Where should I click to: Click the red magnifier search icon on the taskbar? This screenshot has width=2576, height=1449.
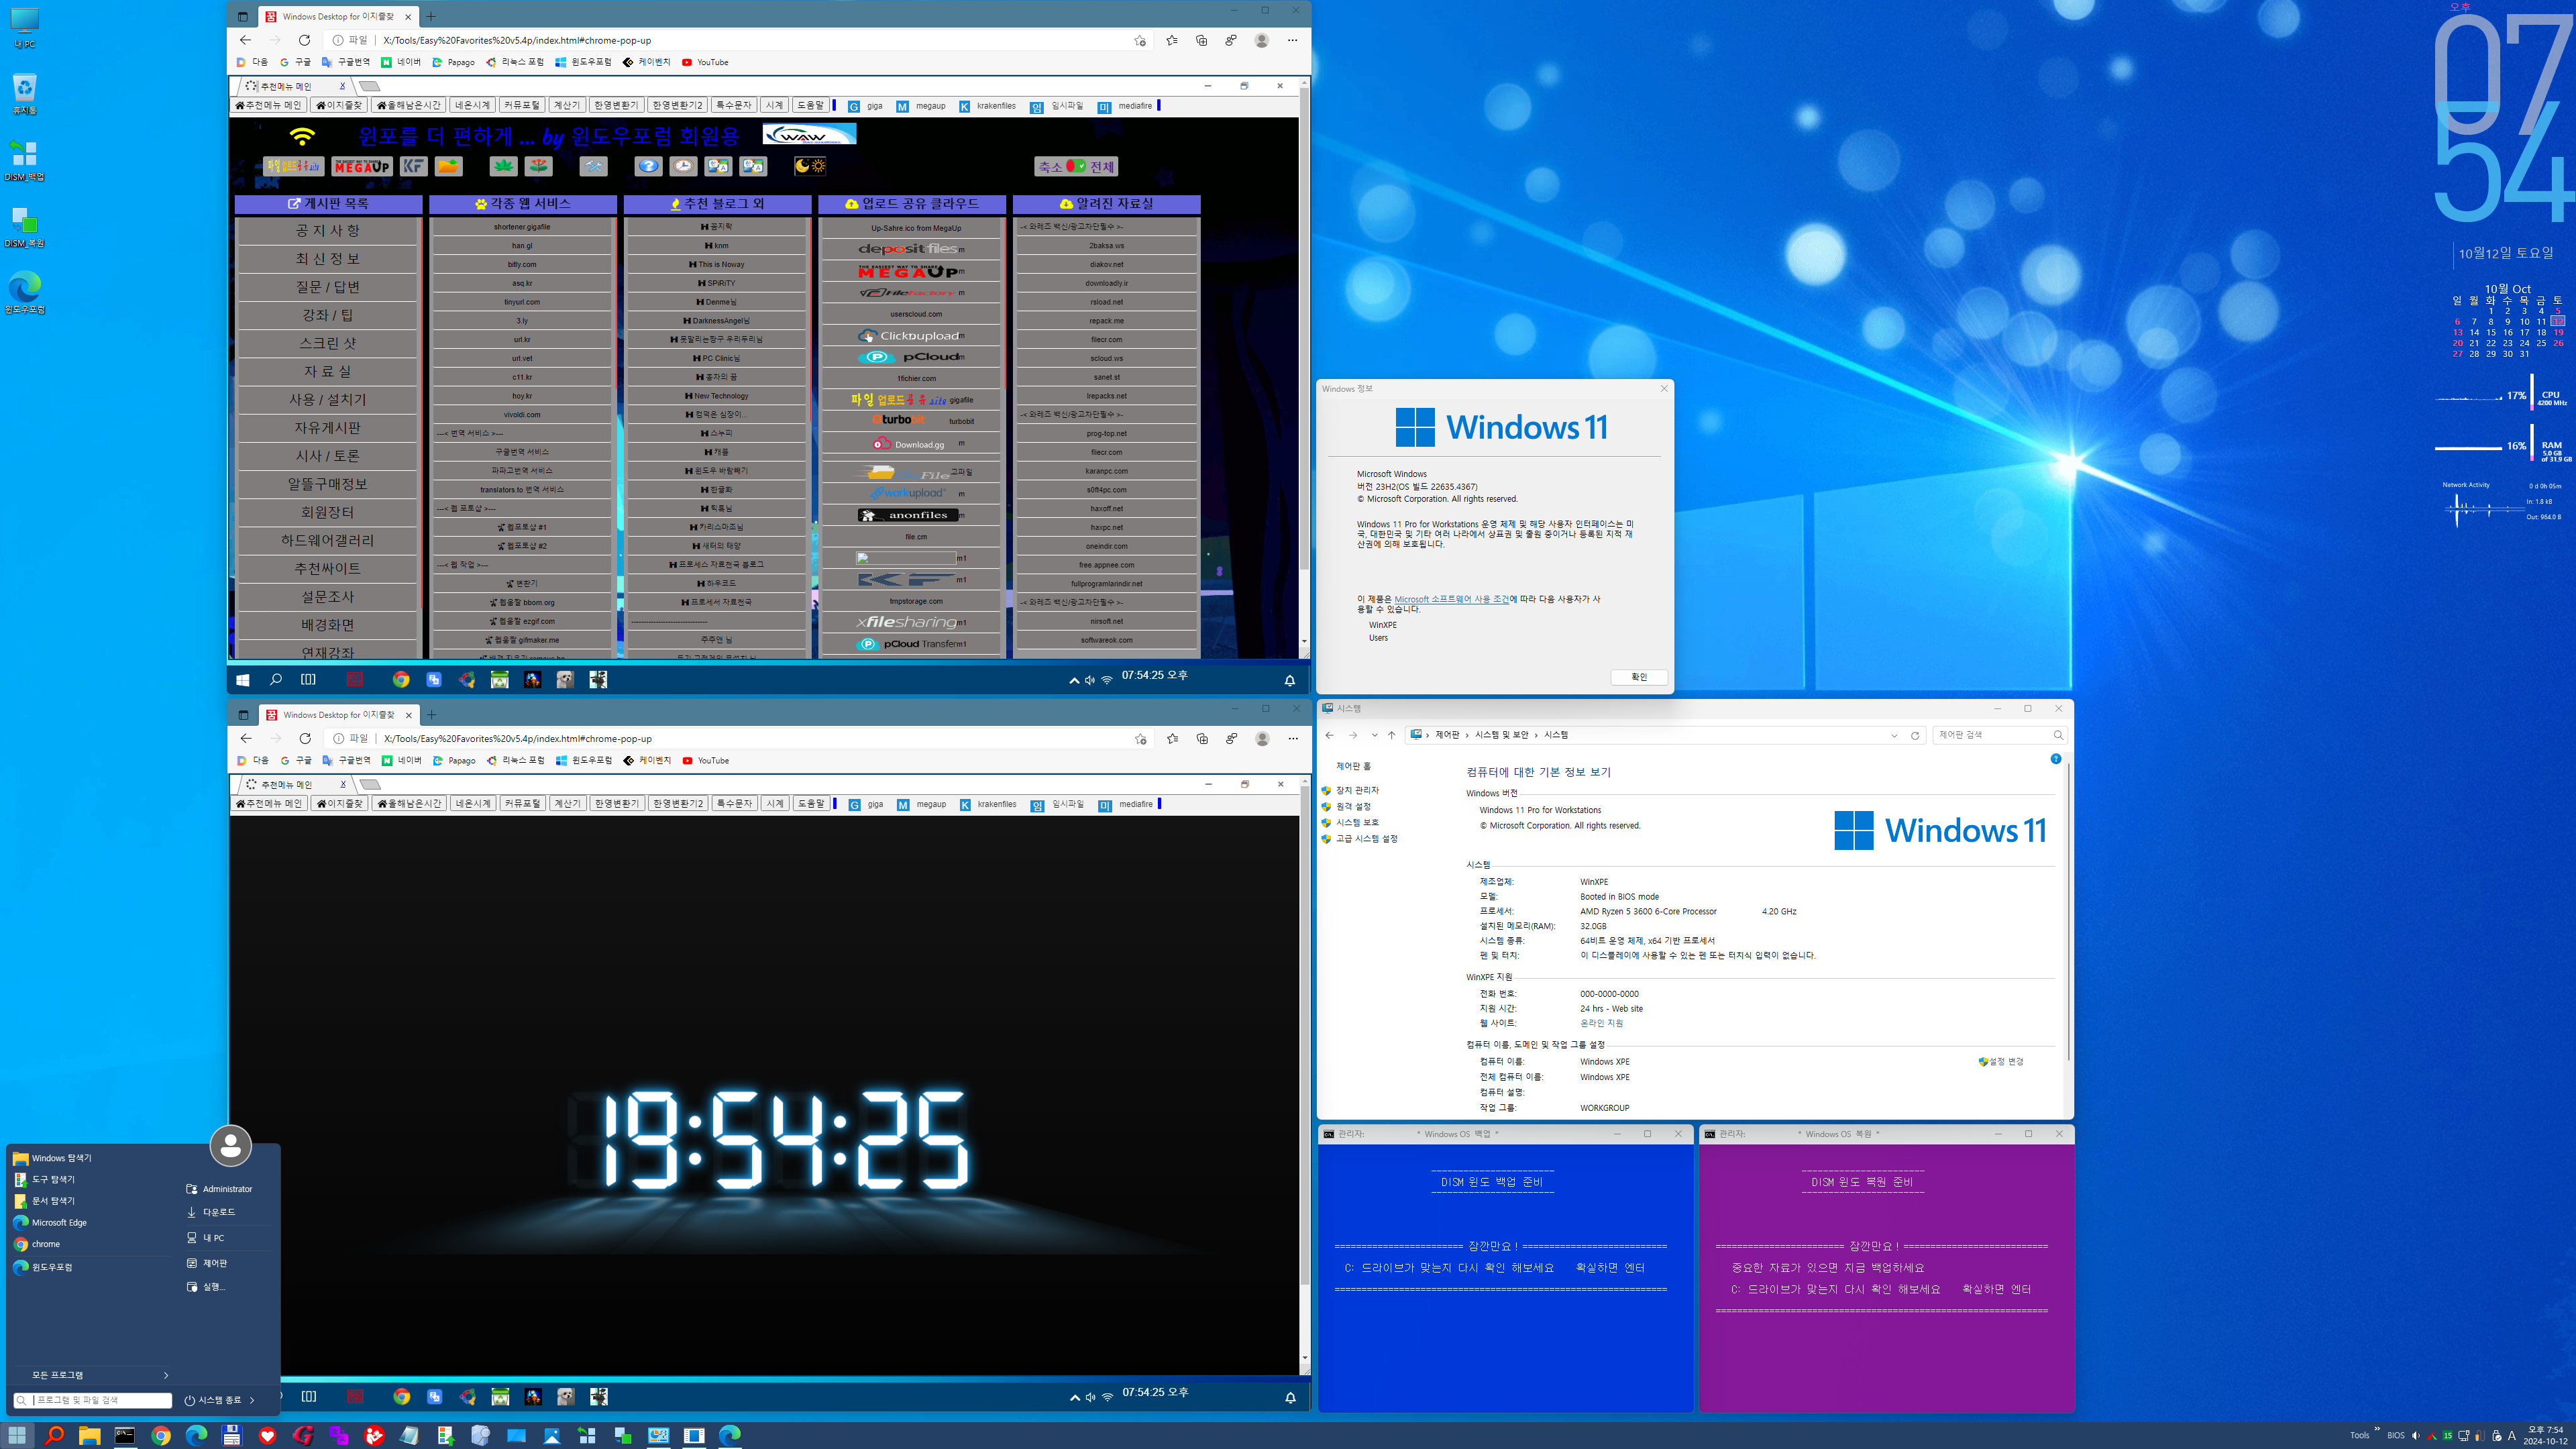click(x=54, y=1435)
